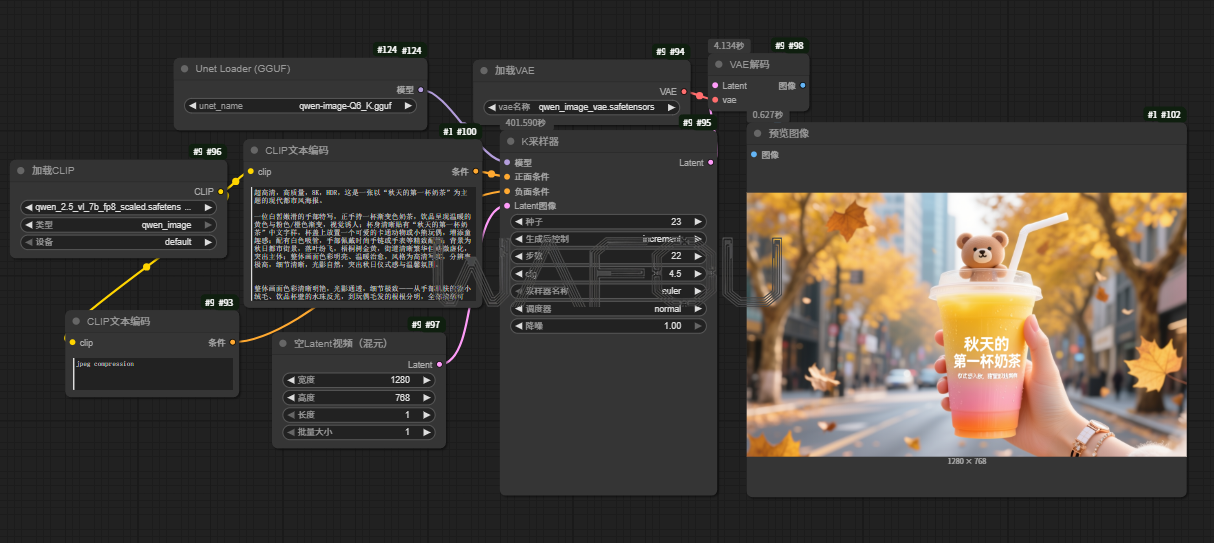Screen dimensions: 1214x543
Task: Click the 正面条件 input socket on K采样器
Action: (x=507, y=177)
